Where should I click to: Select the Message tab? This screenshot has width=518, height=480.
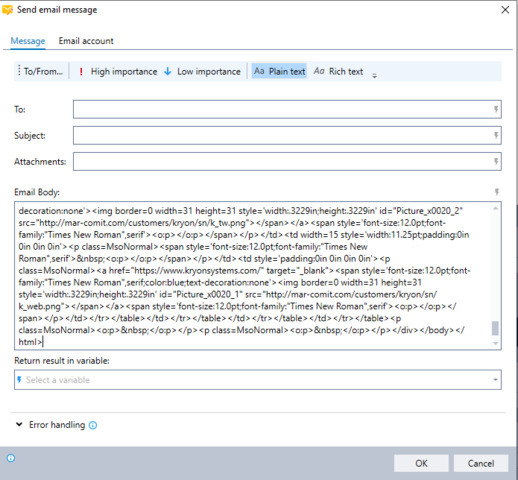pos(28,41)
